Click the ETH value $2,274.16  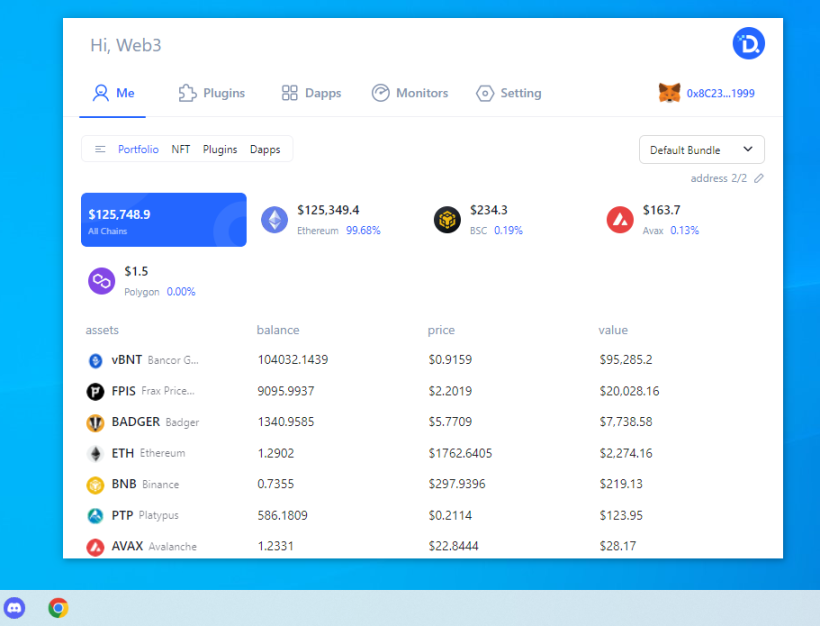coord(626,453)
